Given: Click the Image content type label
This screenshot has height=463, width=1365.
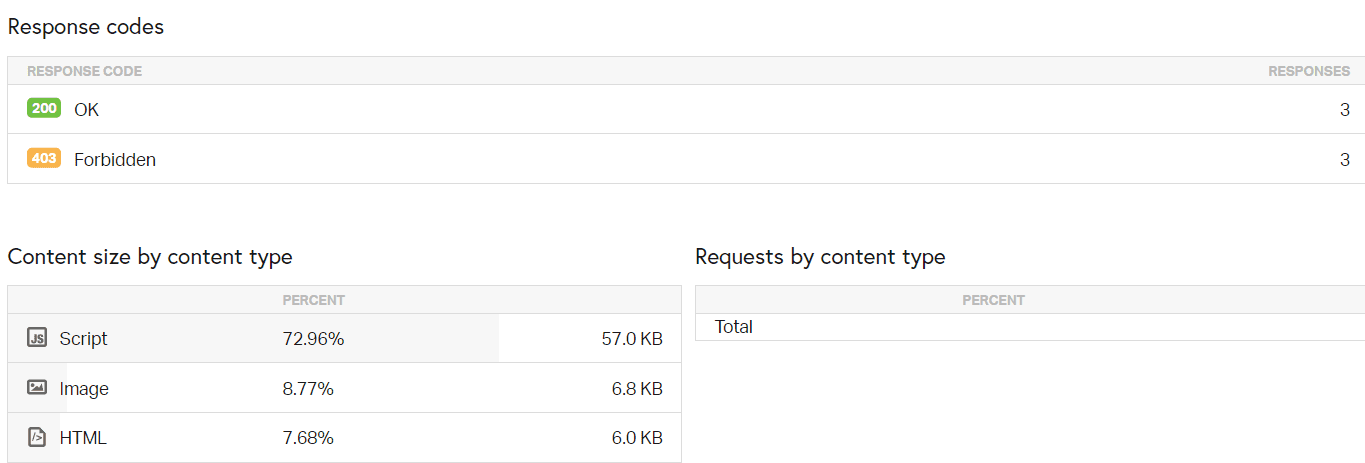Looking at the screenshot, I should [84, 389].
